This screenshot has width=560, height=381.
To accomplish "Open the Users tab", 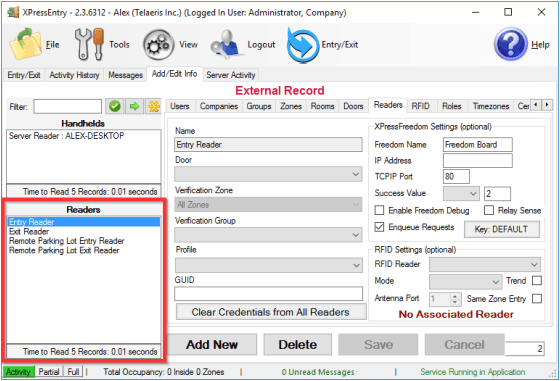I will (x=180, y=106).
